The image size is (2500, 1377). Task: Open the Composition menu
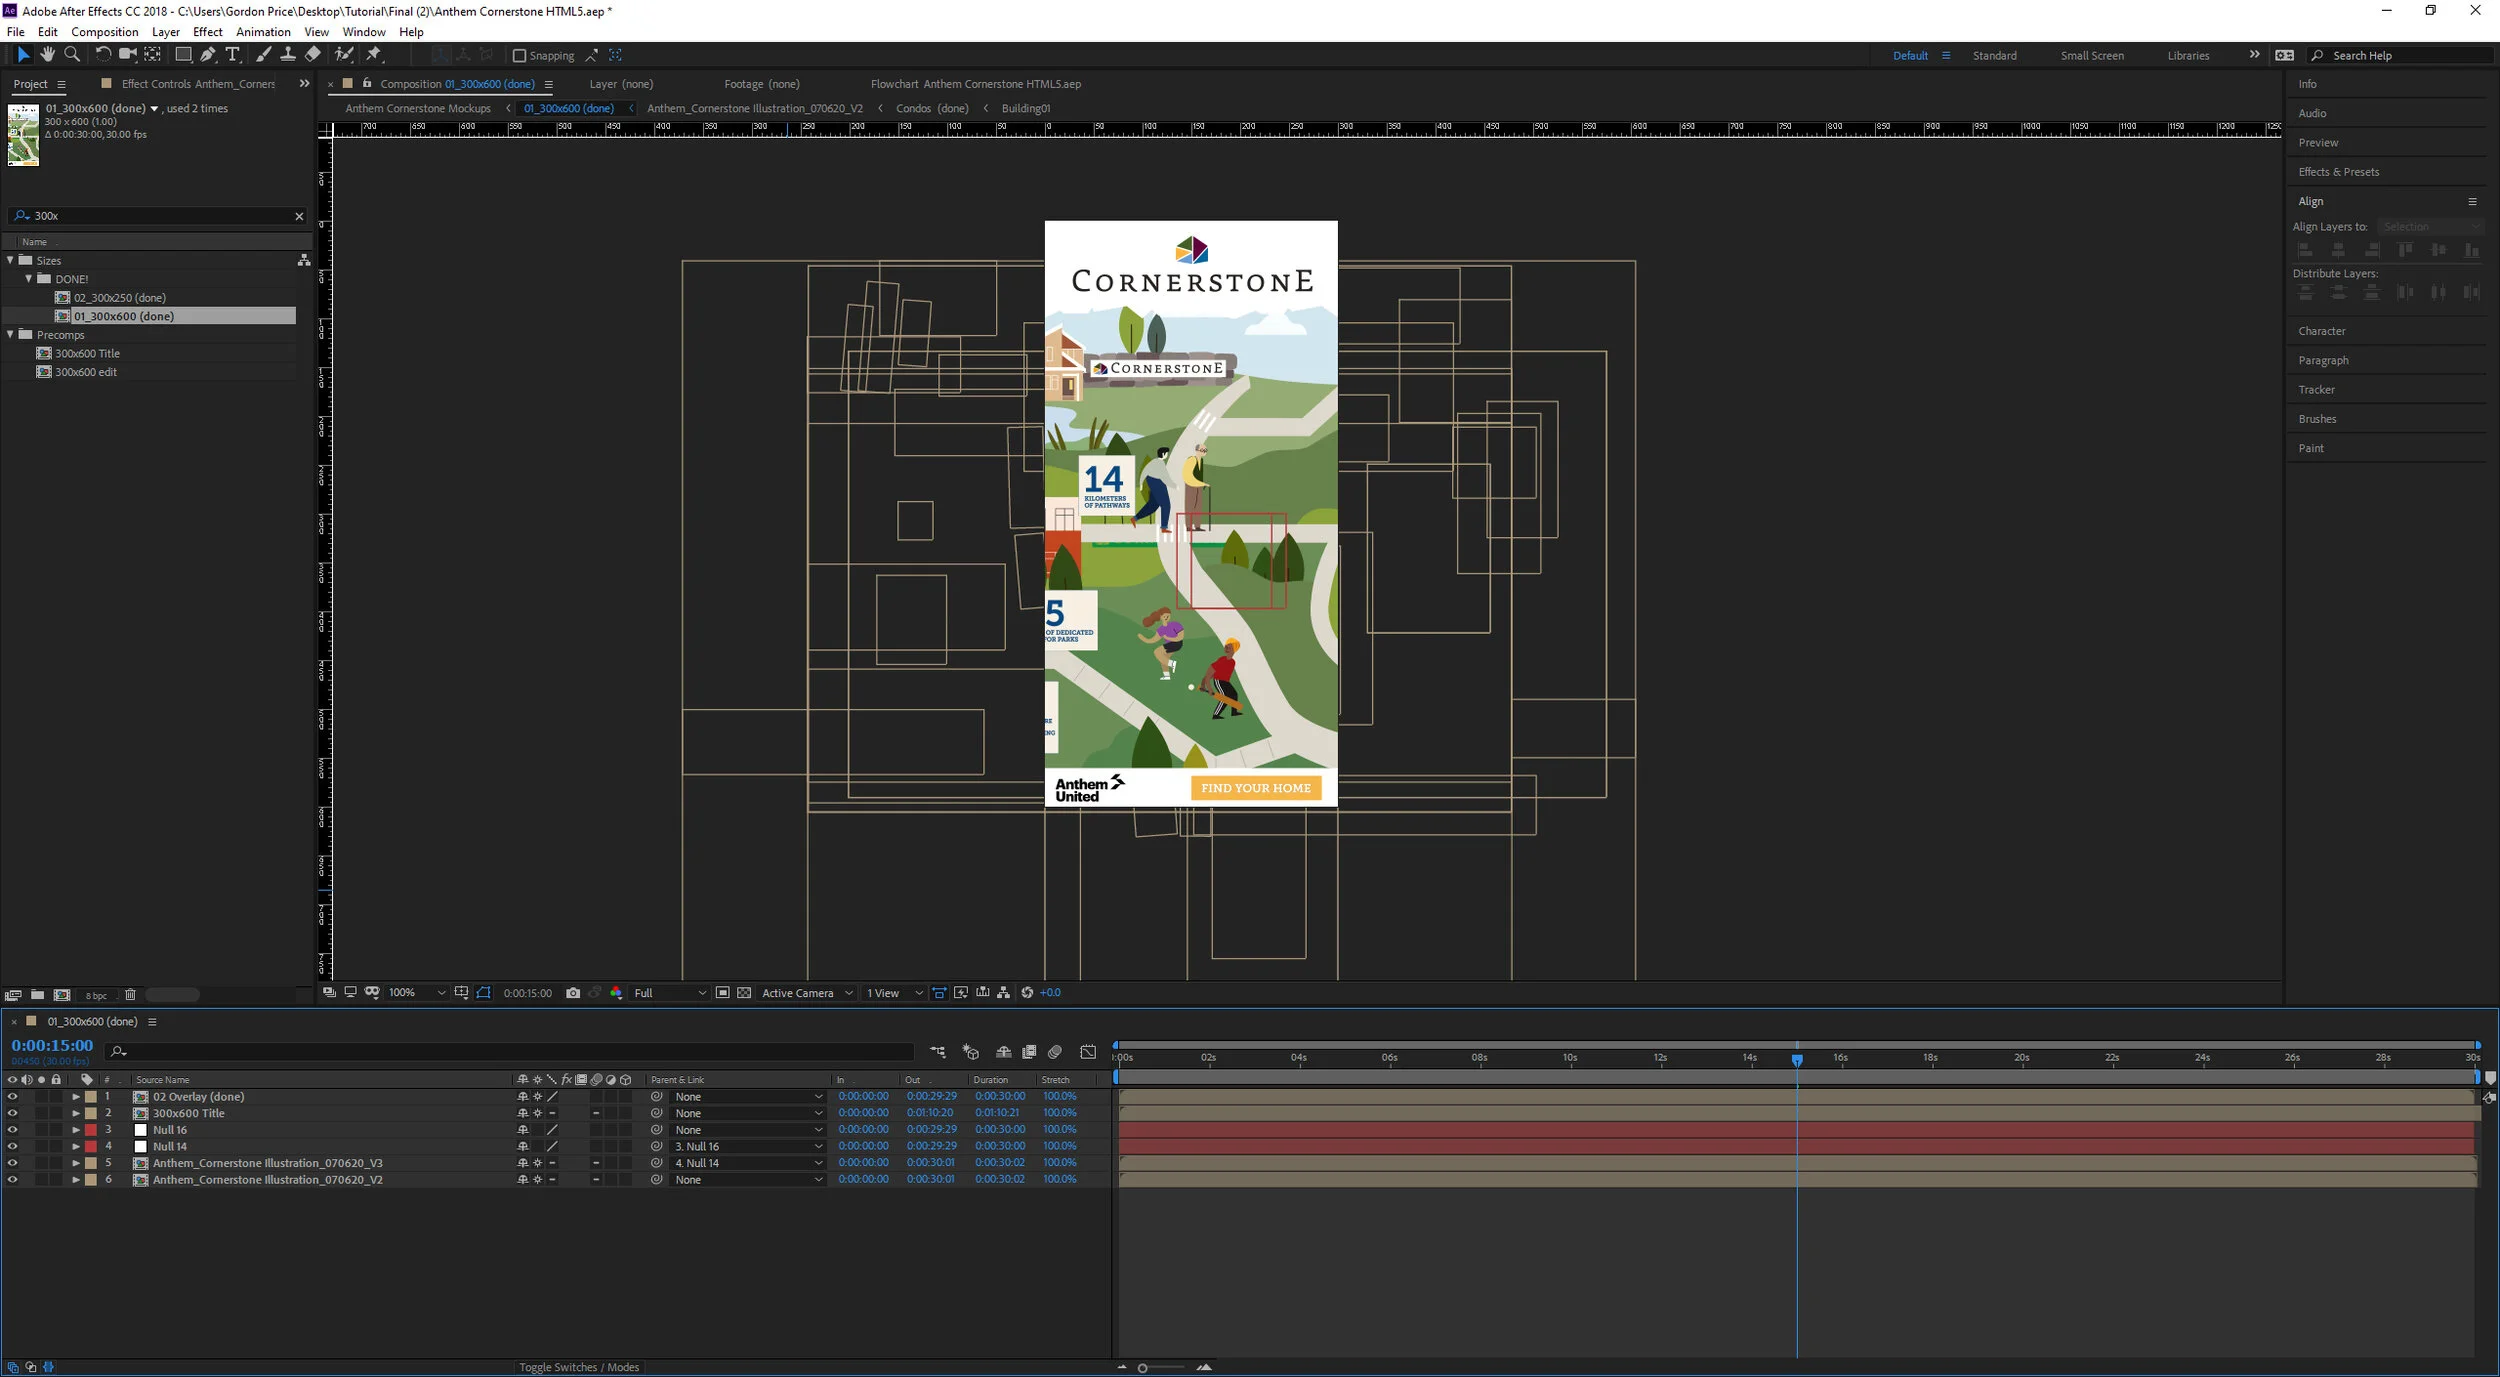click(104, 31)
